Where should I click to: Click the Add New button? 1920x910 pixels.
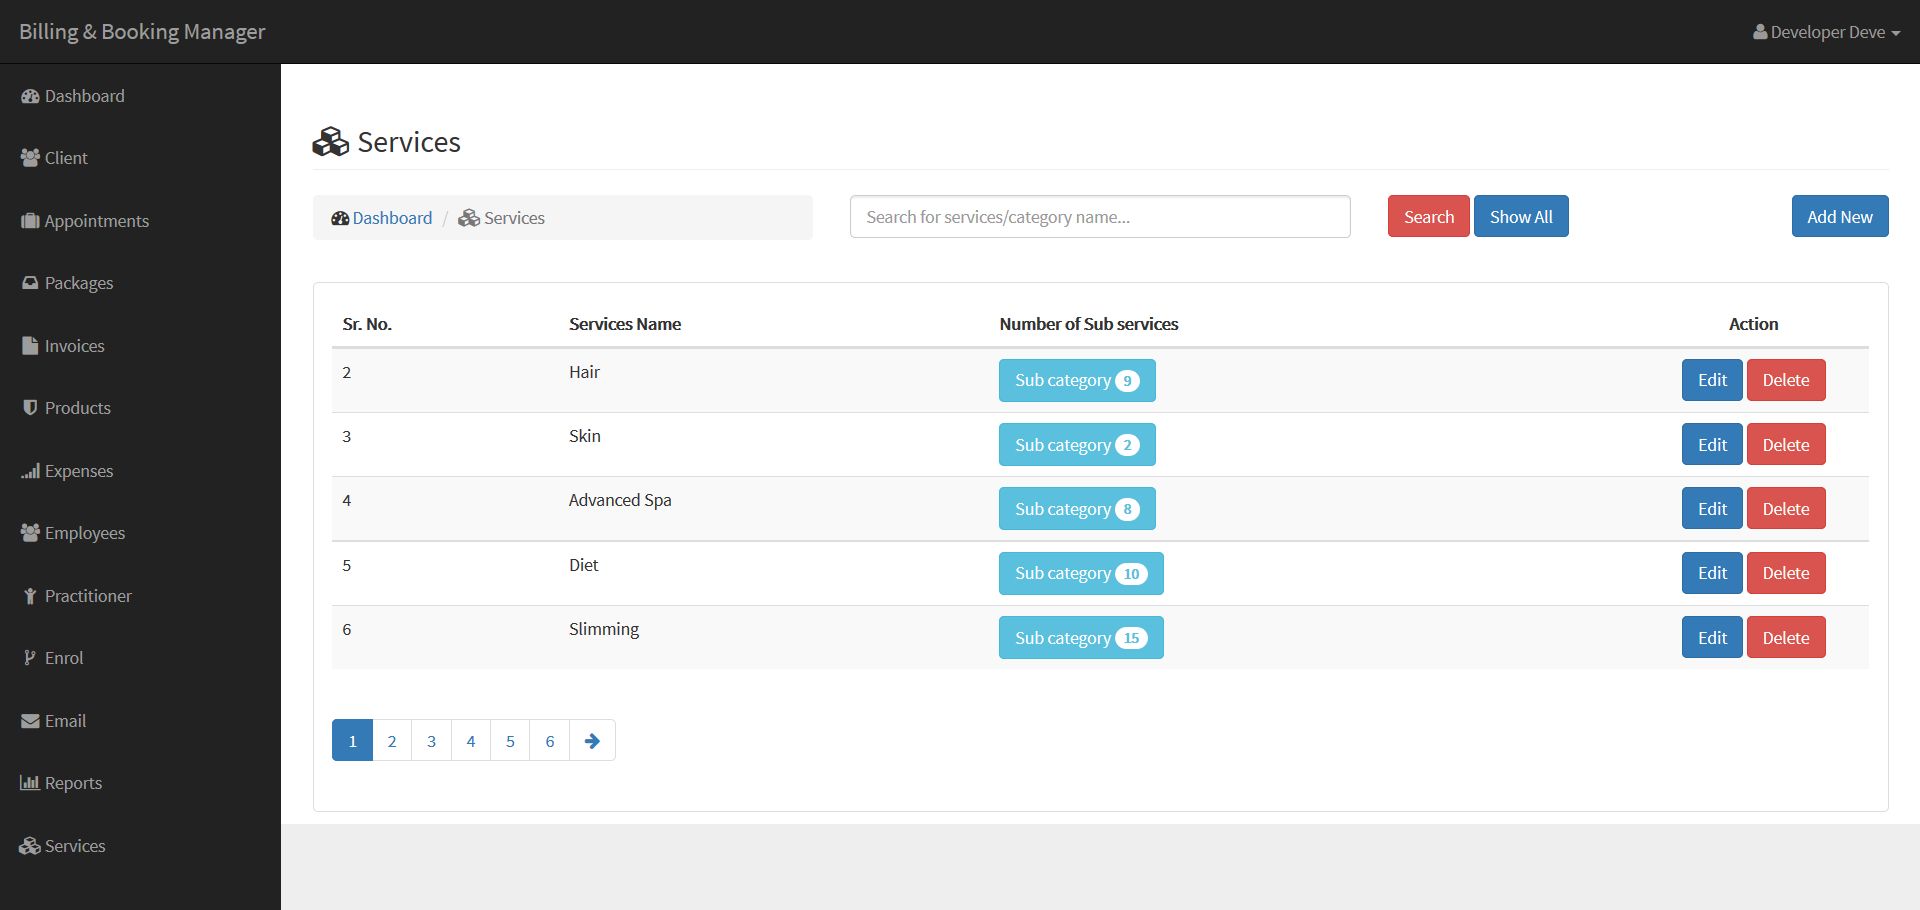click(x=1839, y=217)
